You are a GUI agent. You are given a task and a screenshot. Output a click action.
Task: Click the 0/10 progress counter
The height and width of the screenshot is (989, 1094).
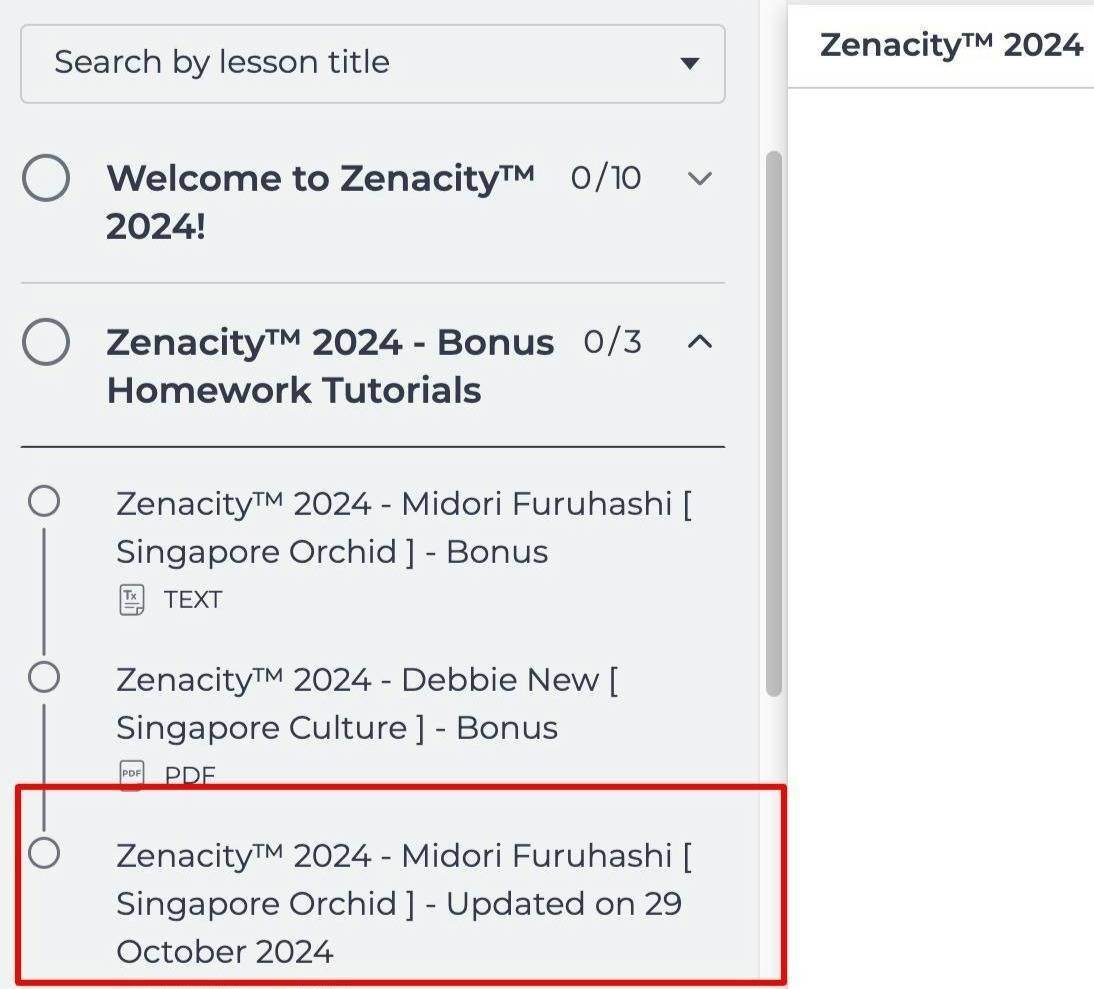606,178
